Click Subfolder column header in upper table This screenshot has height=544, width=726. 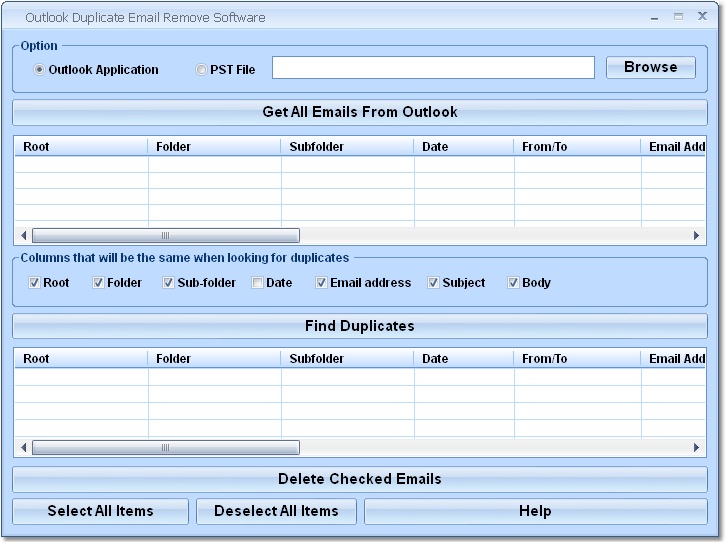pyautogui.click(x=347, y=147)
